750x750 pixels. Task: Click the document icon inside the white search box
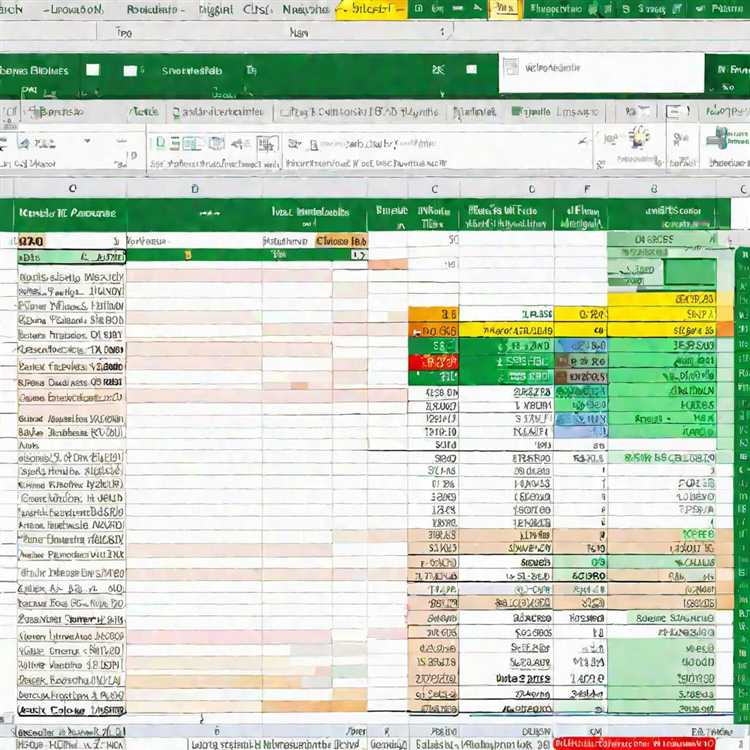(511, 67)
